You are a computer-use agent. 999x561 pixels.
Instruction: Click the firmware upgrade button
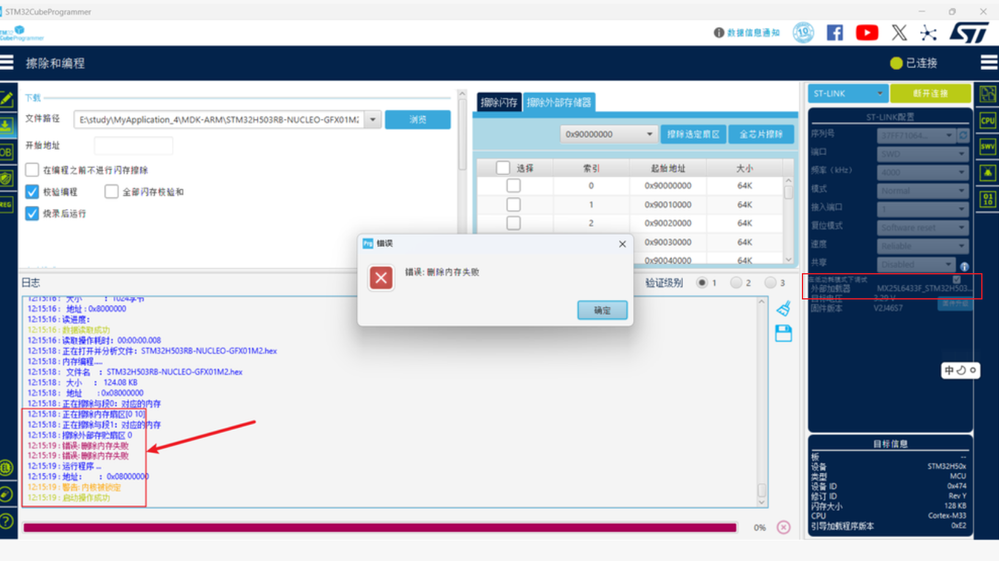[955, 304]
